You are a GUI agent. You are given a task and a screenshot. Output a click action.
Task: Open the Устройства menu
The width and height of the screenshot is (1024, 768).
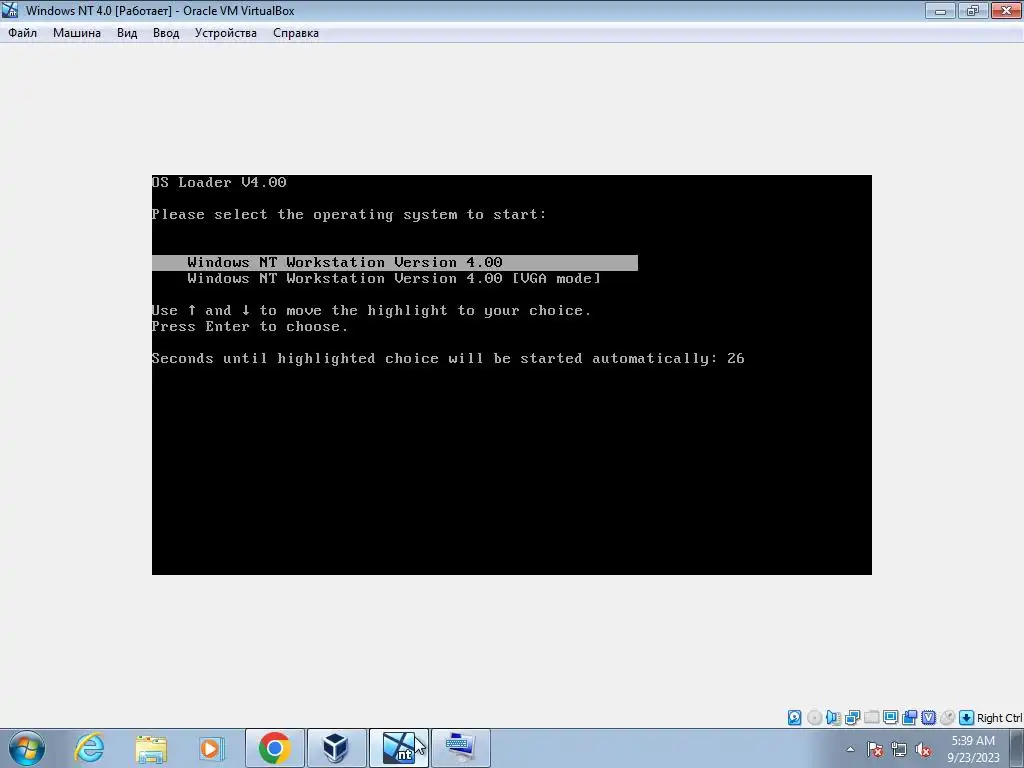pyautogui.click(x=225, y=33)
